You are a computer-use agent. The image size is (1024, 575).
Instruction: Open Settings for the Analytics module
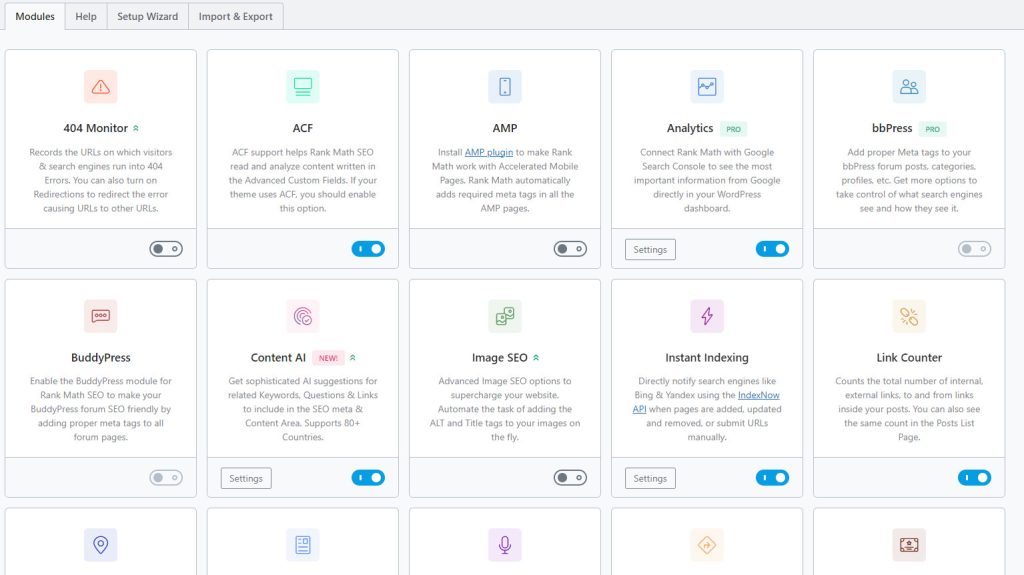pos(650,250)
